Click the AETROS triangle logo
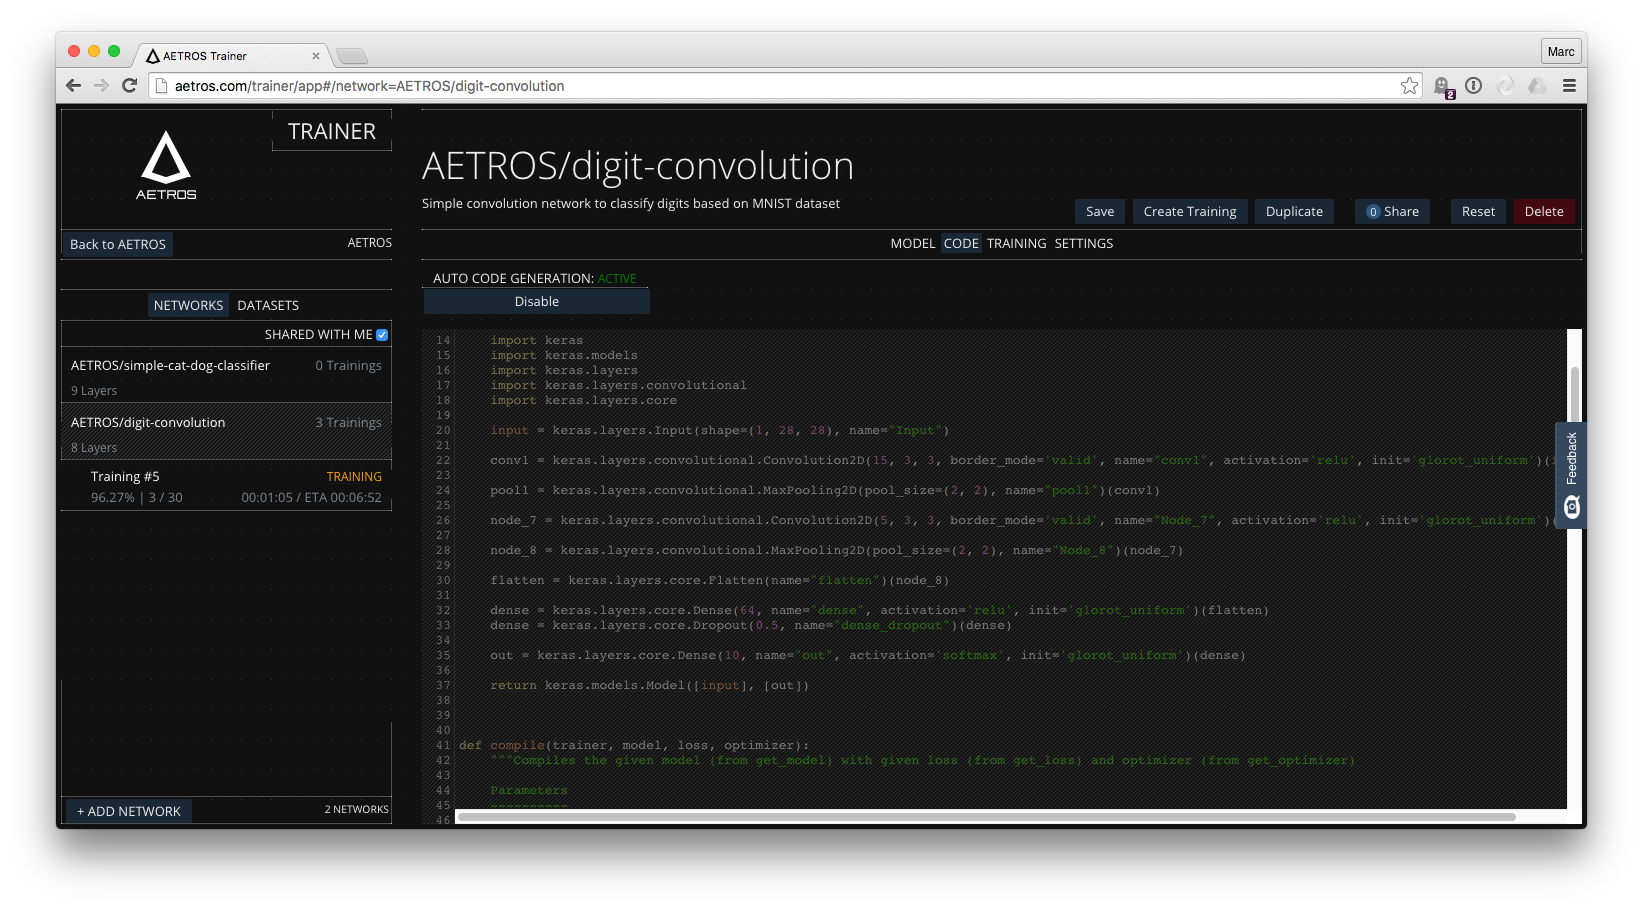Screen dimensions: 1643x909 [166, 165]
